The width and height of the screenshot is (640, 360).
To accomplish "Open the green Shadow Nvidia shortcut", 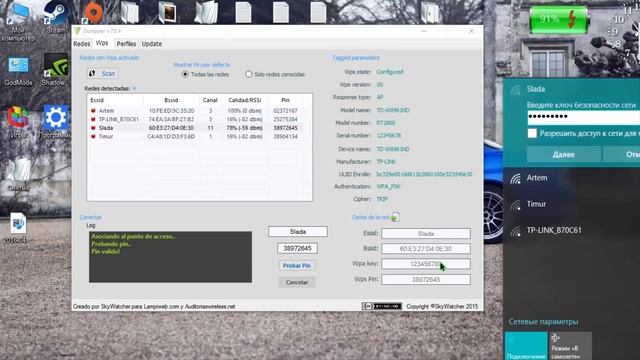I will pos(55,69).
